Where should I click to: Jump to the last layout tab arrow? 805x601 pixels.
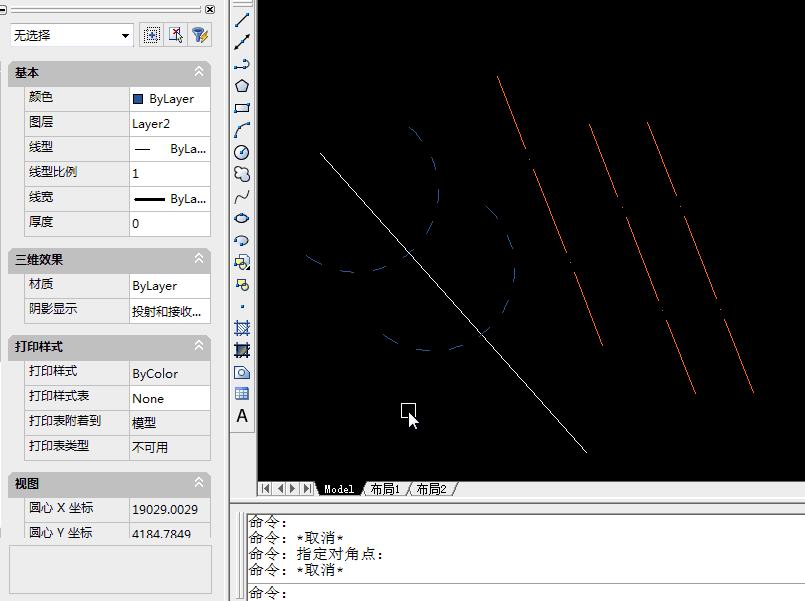307,489
